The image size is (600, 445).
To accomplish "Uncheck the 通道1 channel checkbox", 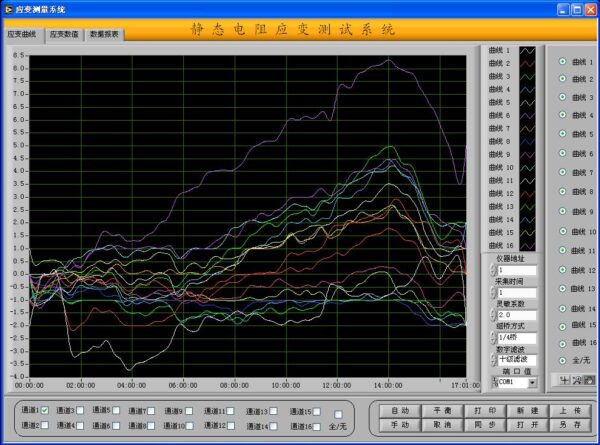I will tap(45, 411).
